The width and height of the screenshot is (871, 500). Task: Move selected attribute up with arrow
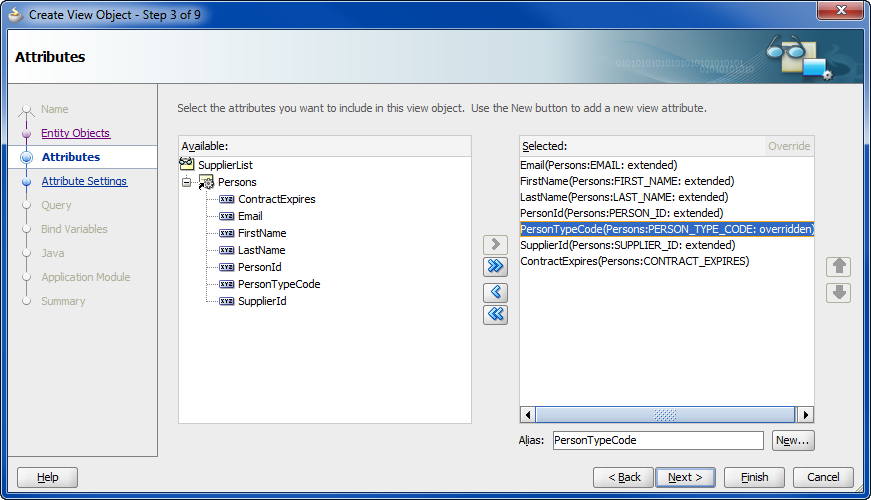click(x=839, y=266)
